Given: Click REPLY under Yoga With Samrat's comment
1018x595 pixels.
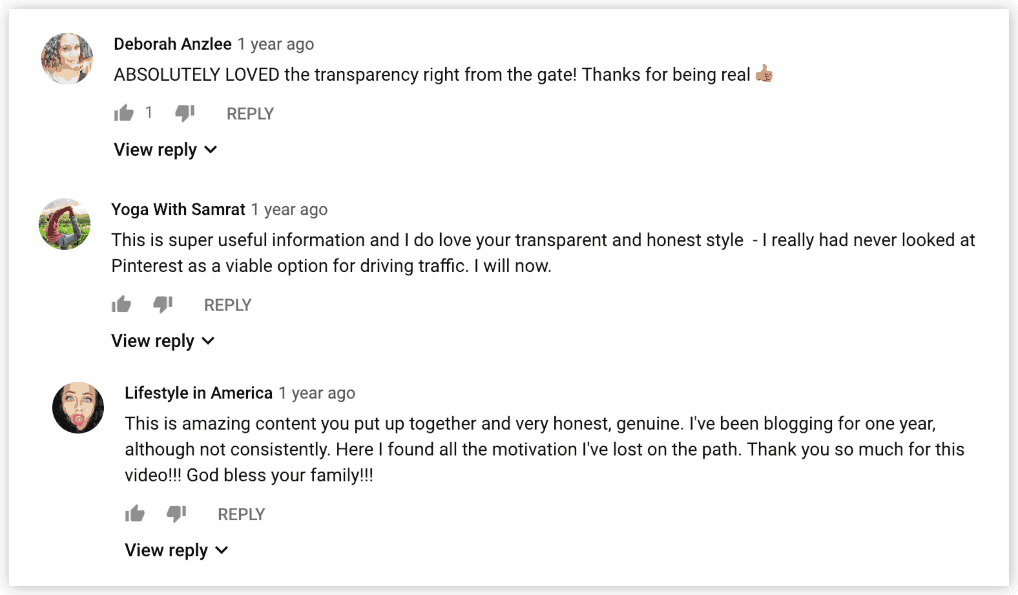Looking at the screenshot, I should [227, 304].
